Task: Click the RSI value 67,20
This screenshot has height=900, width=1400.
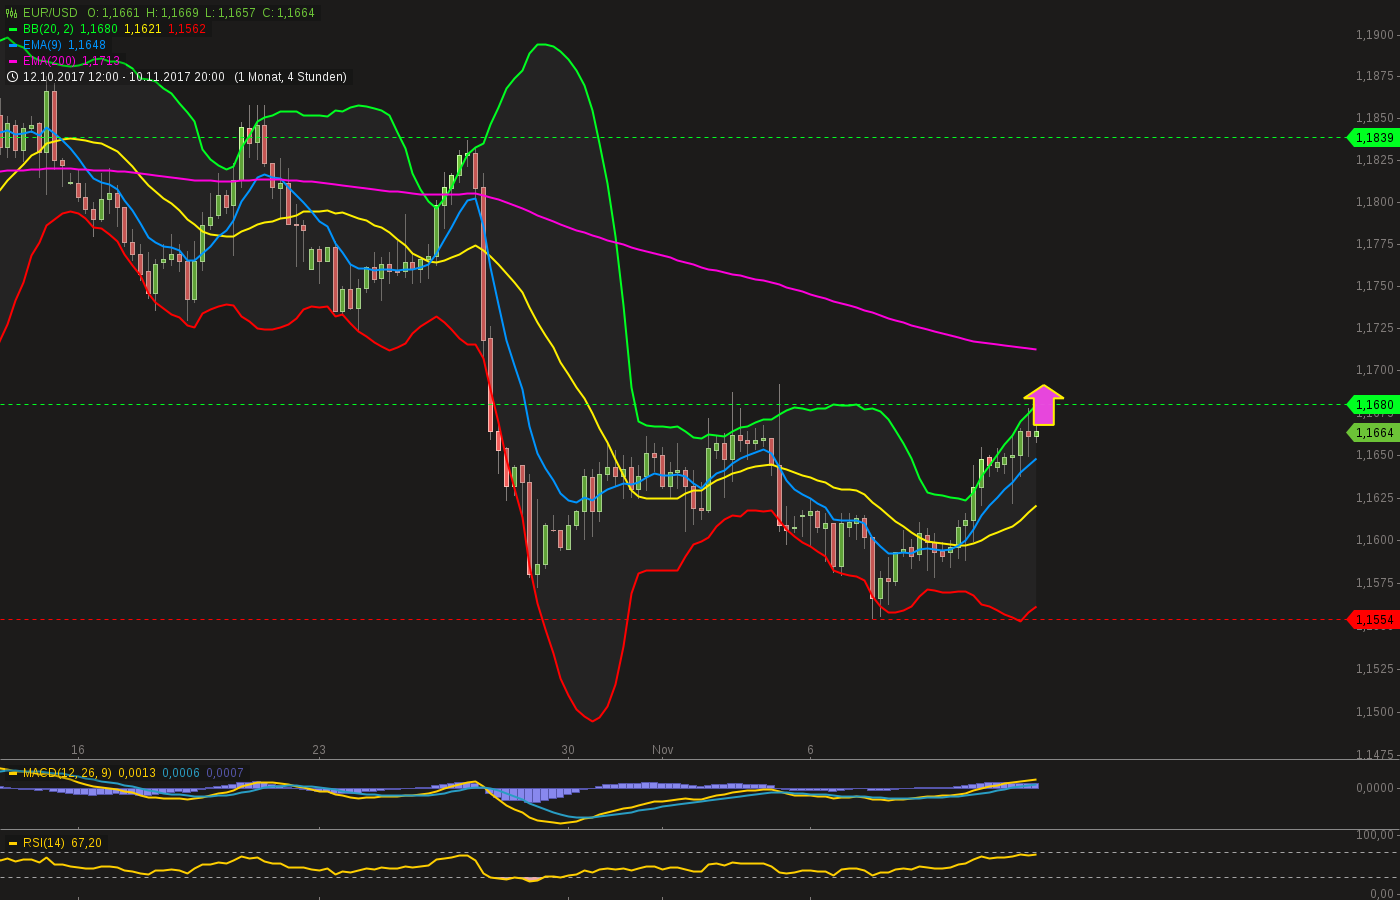Action: tap(86, 843)
